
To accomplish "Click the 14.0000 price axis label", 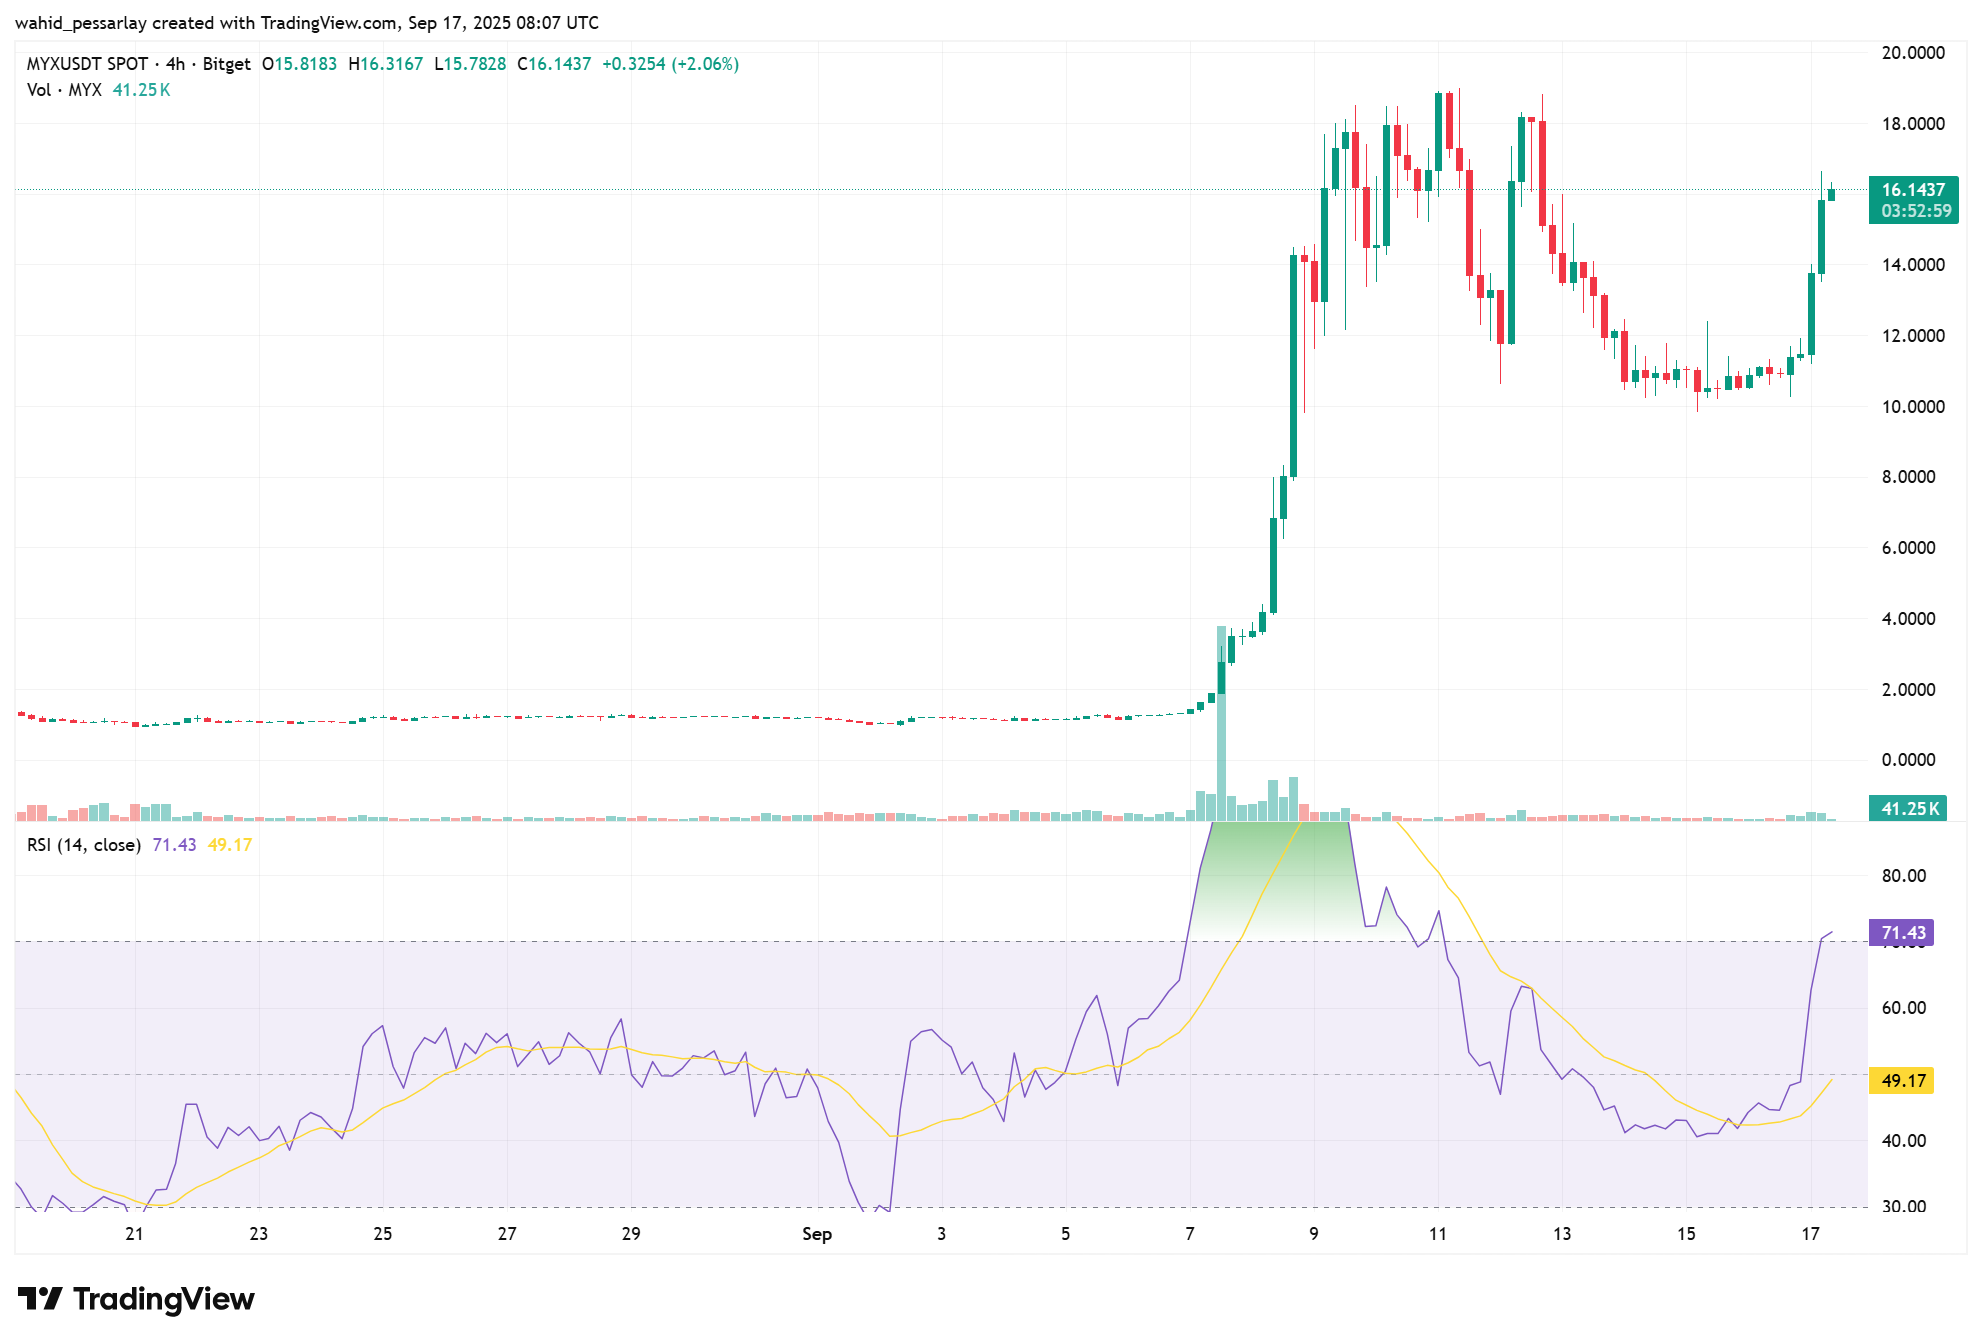I will 1913,265.
